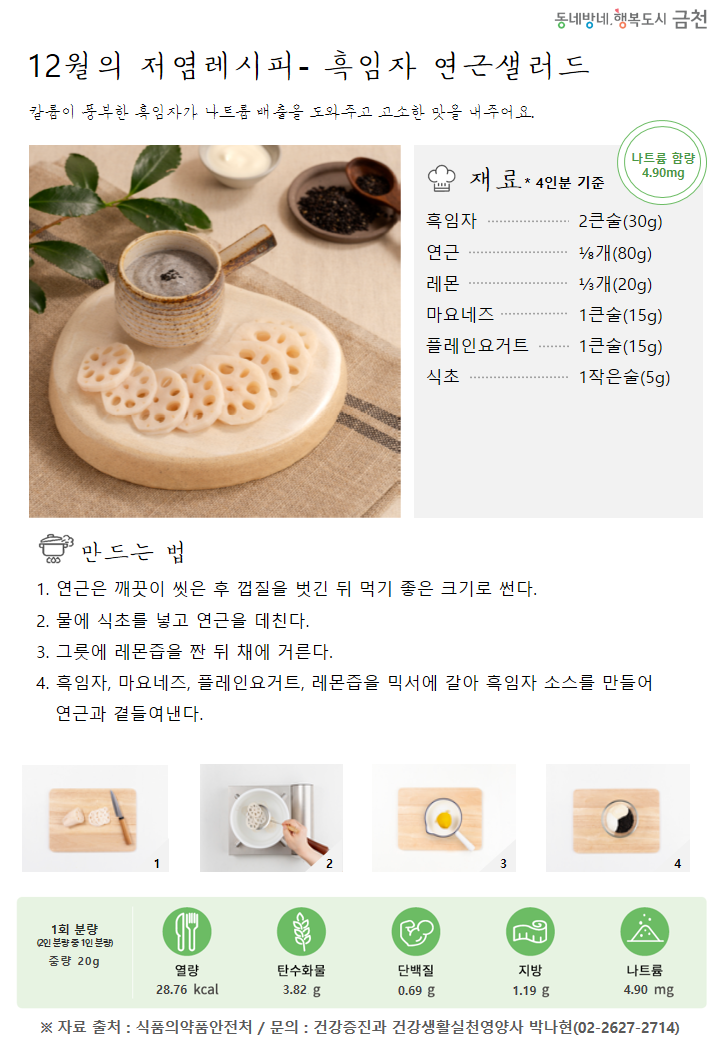
Task: Click the wheat carbohydrate icon
Action: (x=301, y=931)
